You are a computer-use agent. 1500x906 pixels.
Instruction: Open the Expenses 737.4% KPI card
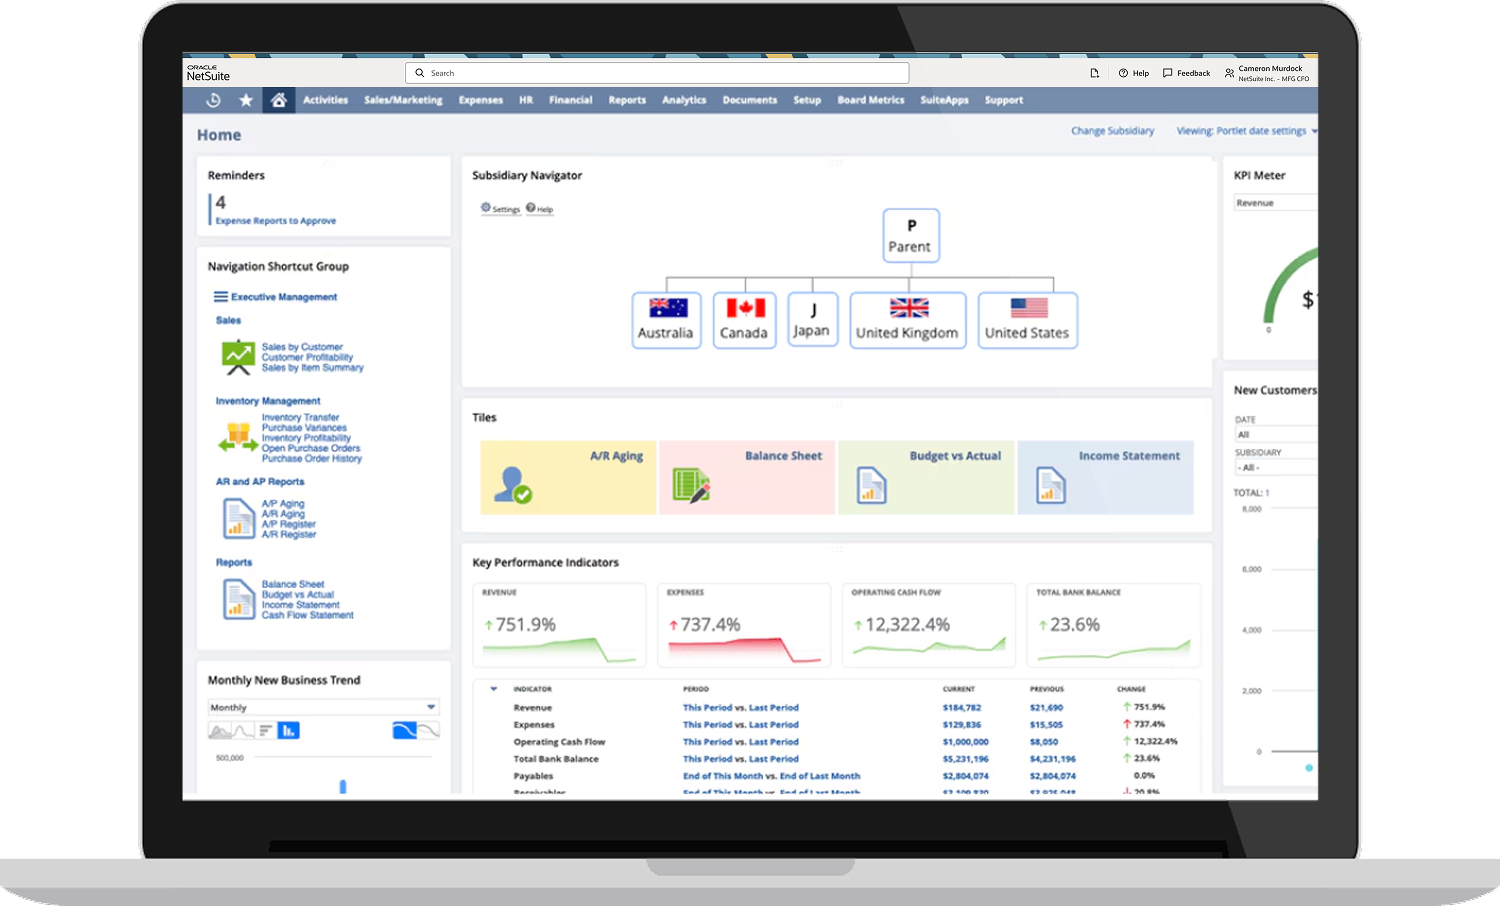[744, 625]
